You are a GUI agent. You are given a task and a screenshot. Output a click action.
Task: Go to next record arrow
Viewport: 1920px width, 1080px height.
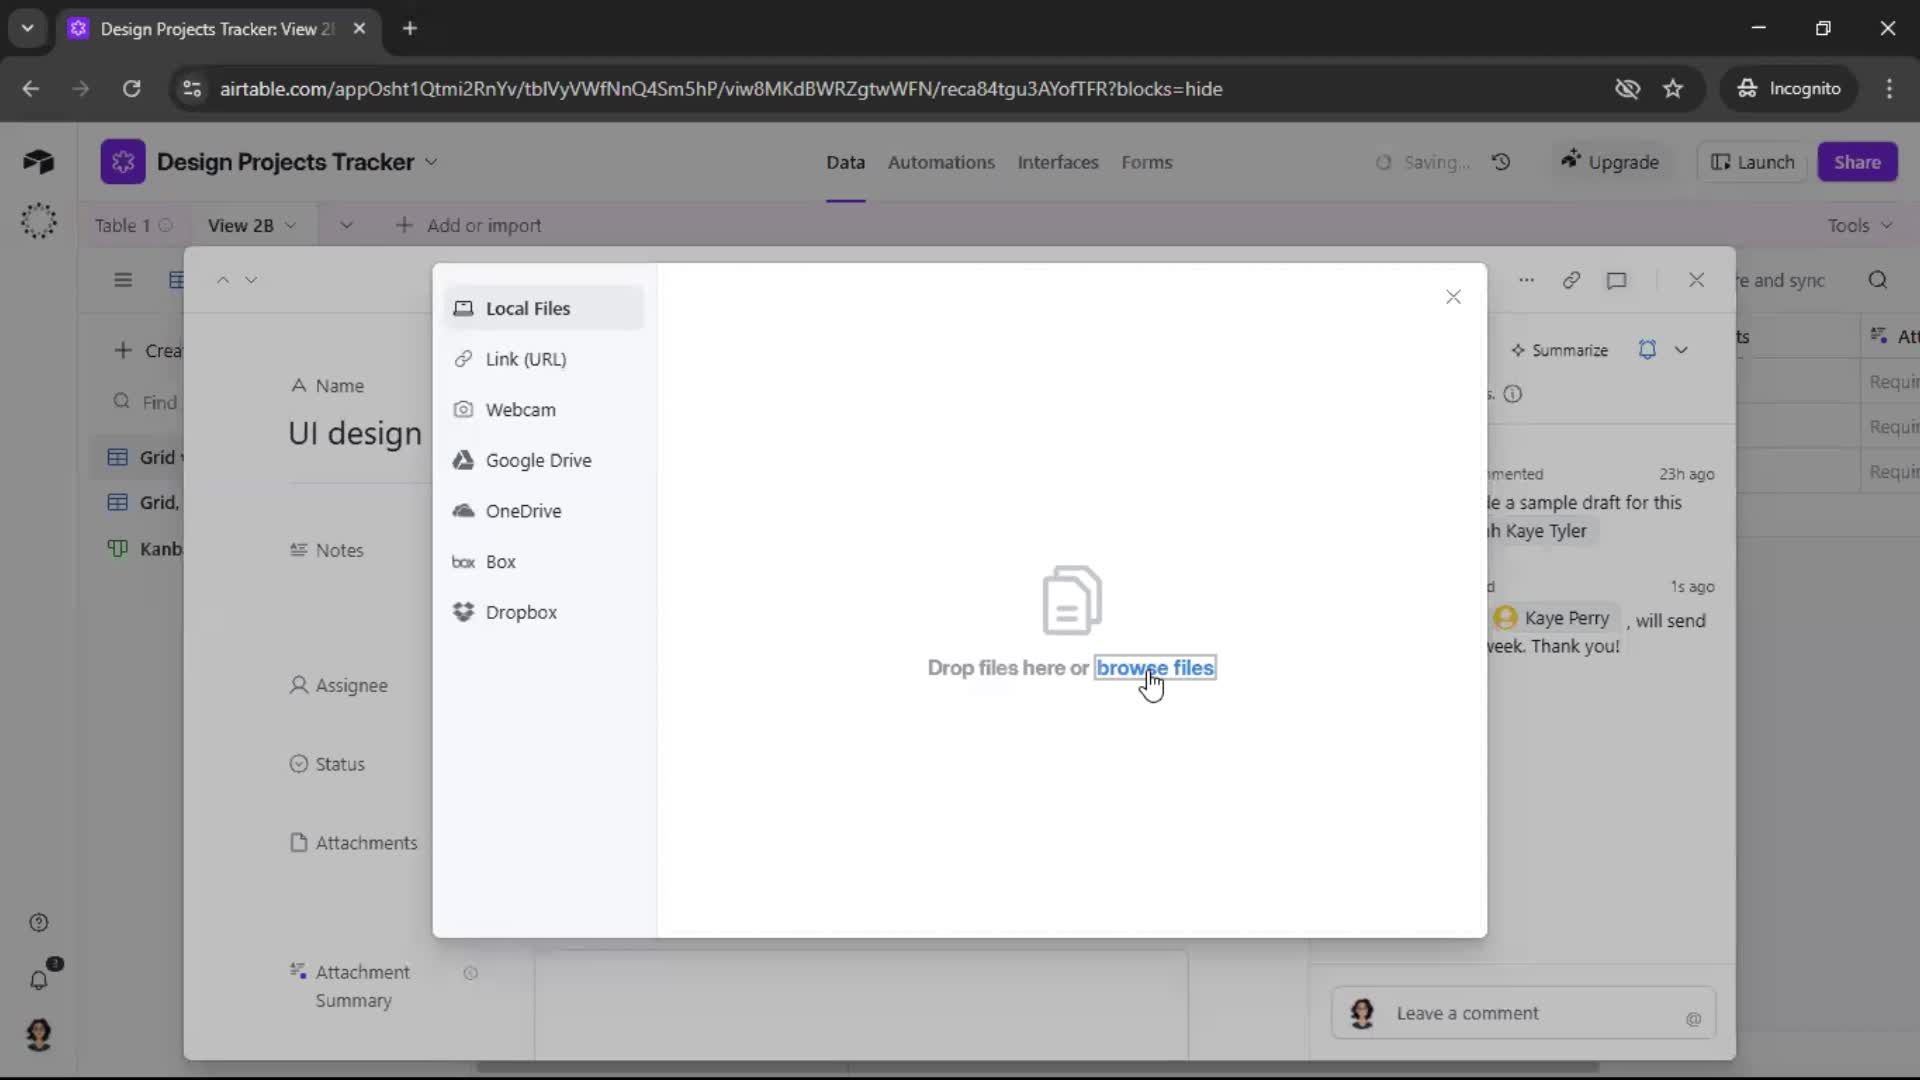pos(251,280)
